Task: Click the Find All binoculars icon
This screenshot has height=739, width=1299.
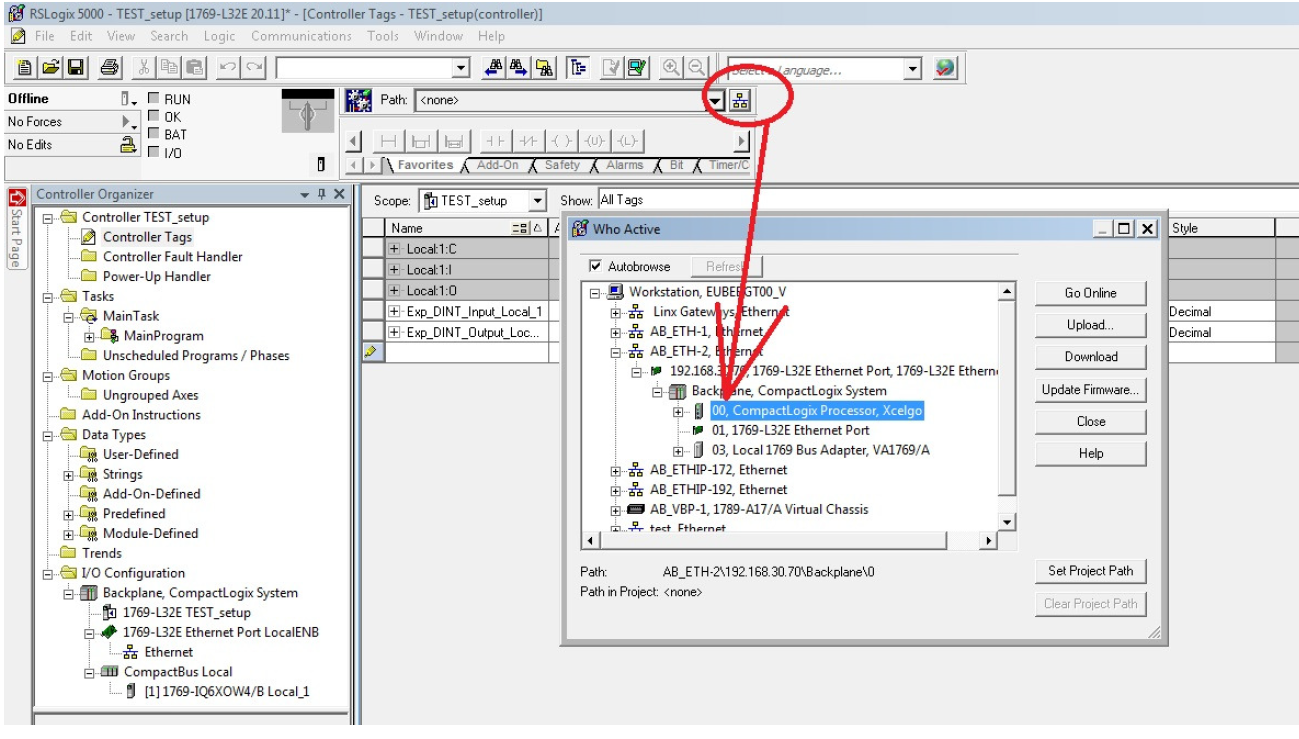Action: pos(543,69)
